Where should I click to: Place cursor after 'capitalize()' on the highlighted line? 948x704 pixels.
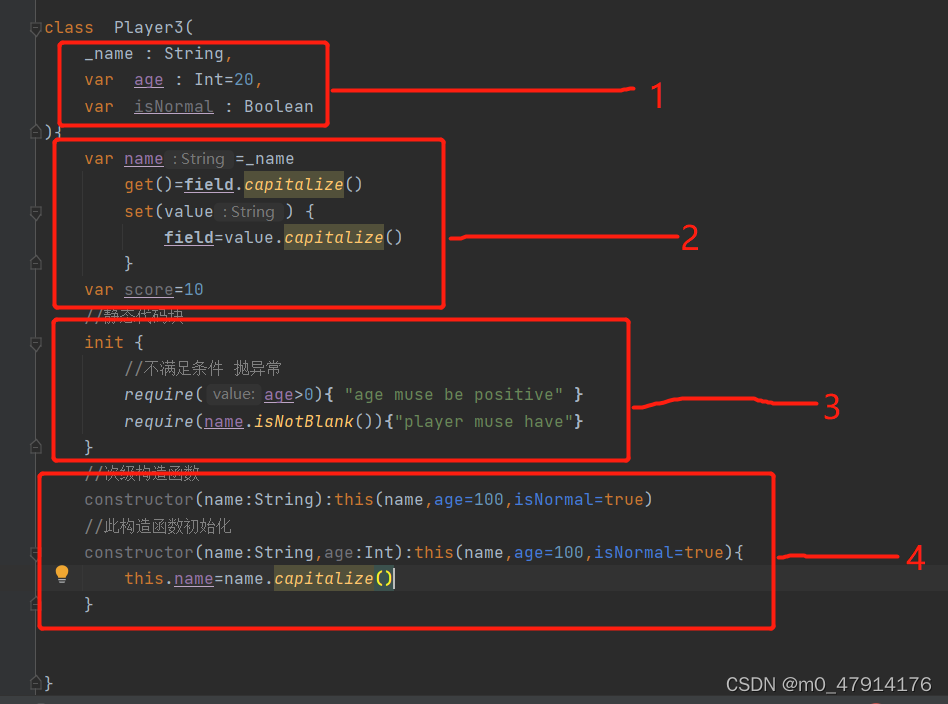pyautogui.click(x=394, y=579)
